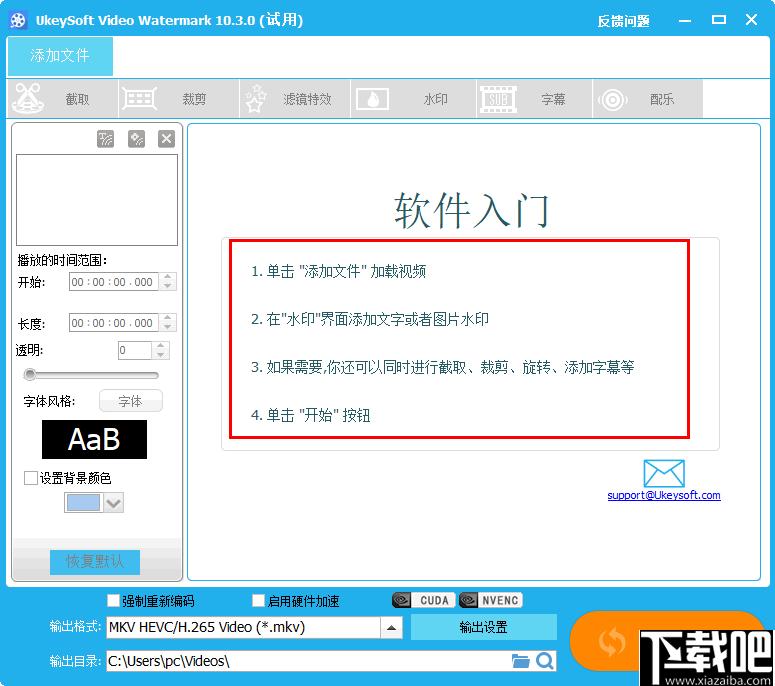The height and width of the screenshot is (686, 775).
Task: Increase the 透明 transparency value
Action: (161, 345)
